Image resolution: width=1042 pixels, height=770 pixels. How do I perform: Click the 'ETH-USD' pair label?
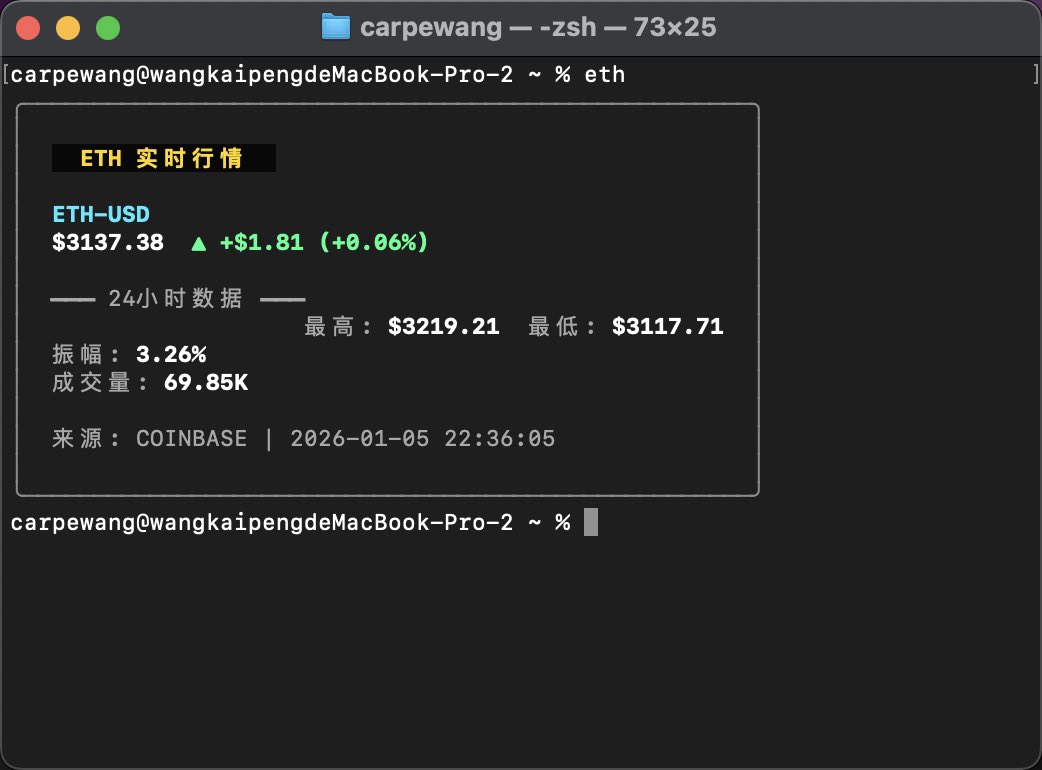point(101,215)
